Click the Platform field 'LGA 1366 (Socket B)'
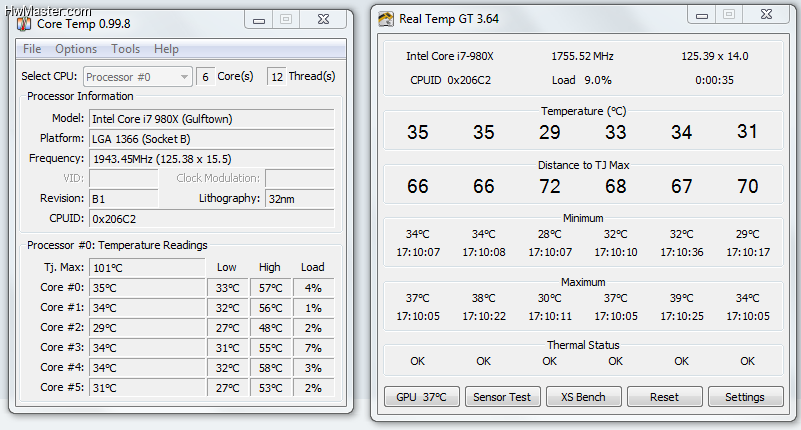The width and height of the screenshot is (801, 430). (211, 139)
